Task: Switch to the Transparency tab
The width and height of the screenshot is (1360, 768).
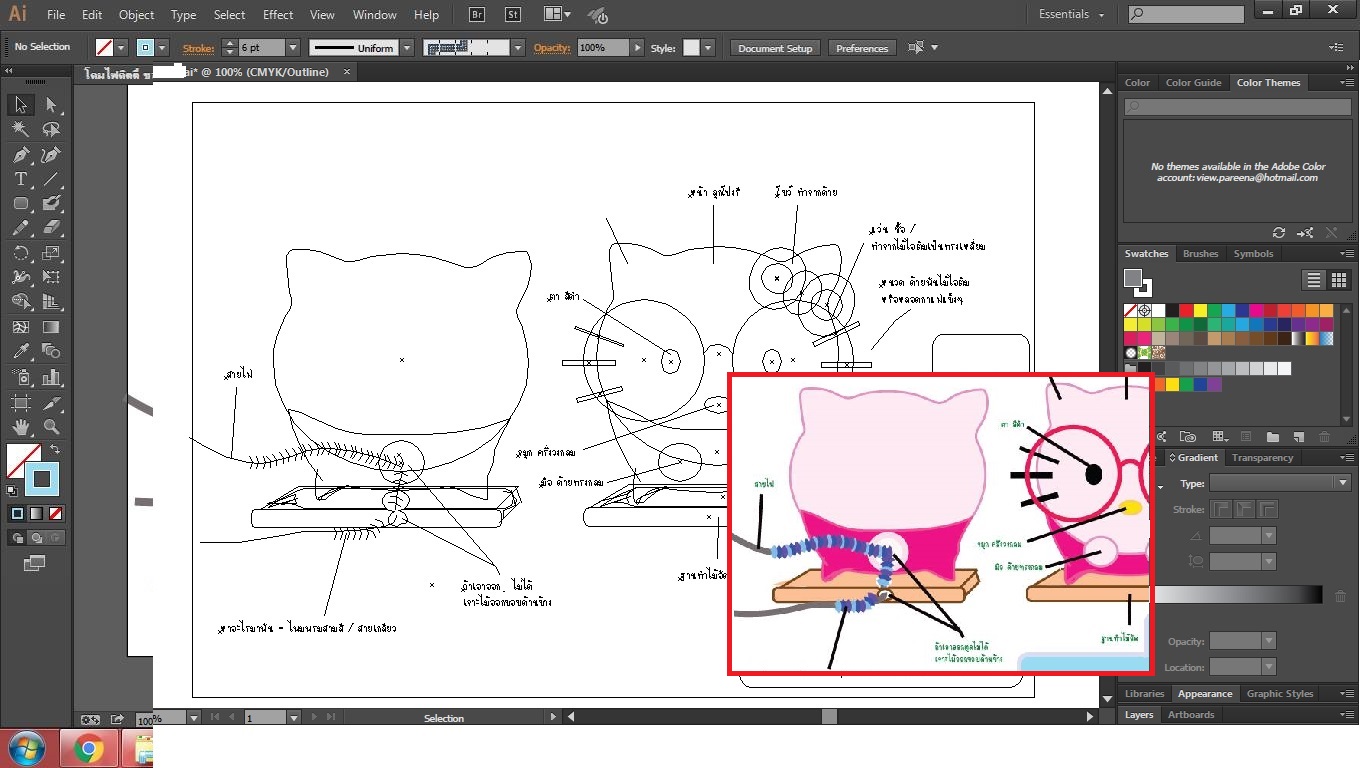Action: tap(1262, 458)
